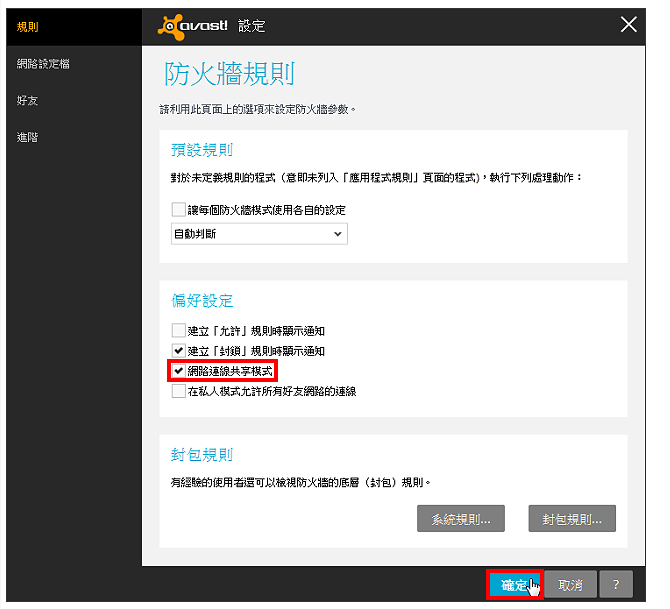This screenshot has width=670, height=609.
Task: Check 建立「允許」規則時顯示通知 option
Action: click(x=178, y=330)
